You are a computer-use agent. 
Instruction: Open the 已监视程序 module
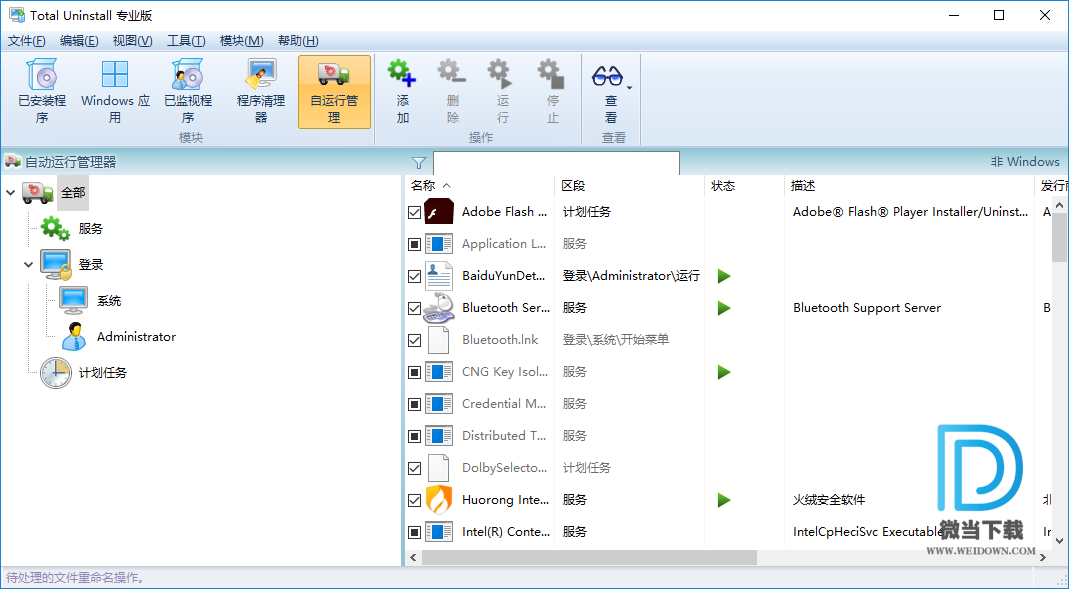188,92
